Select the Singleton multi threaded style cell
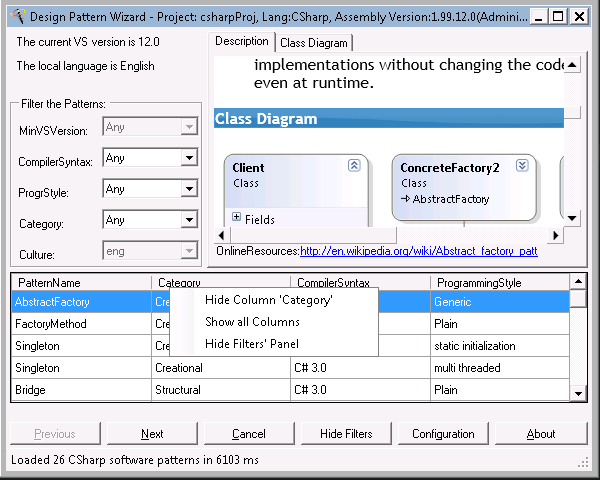The width and height of the screenshot is (600, 480). [500, 368]
